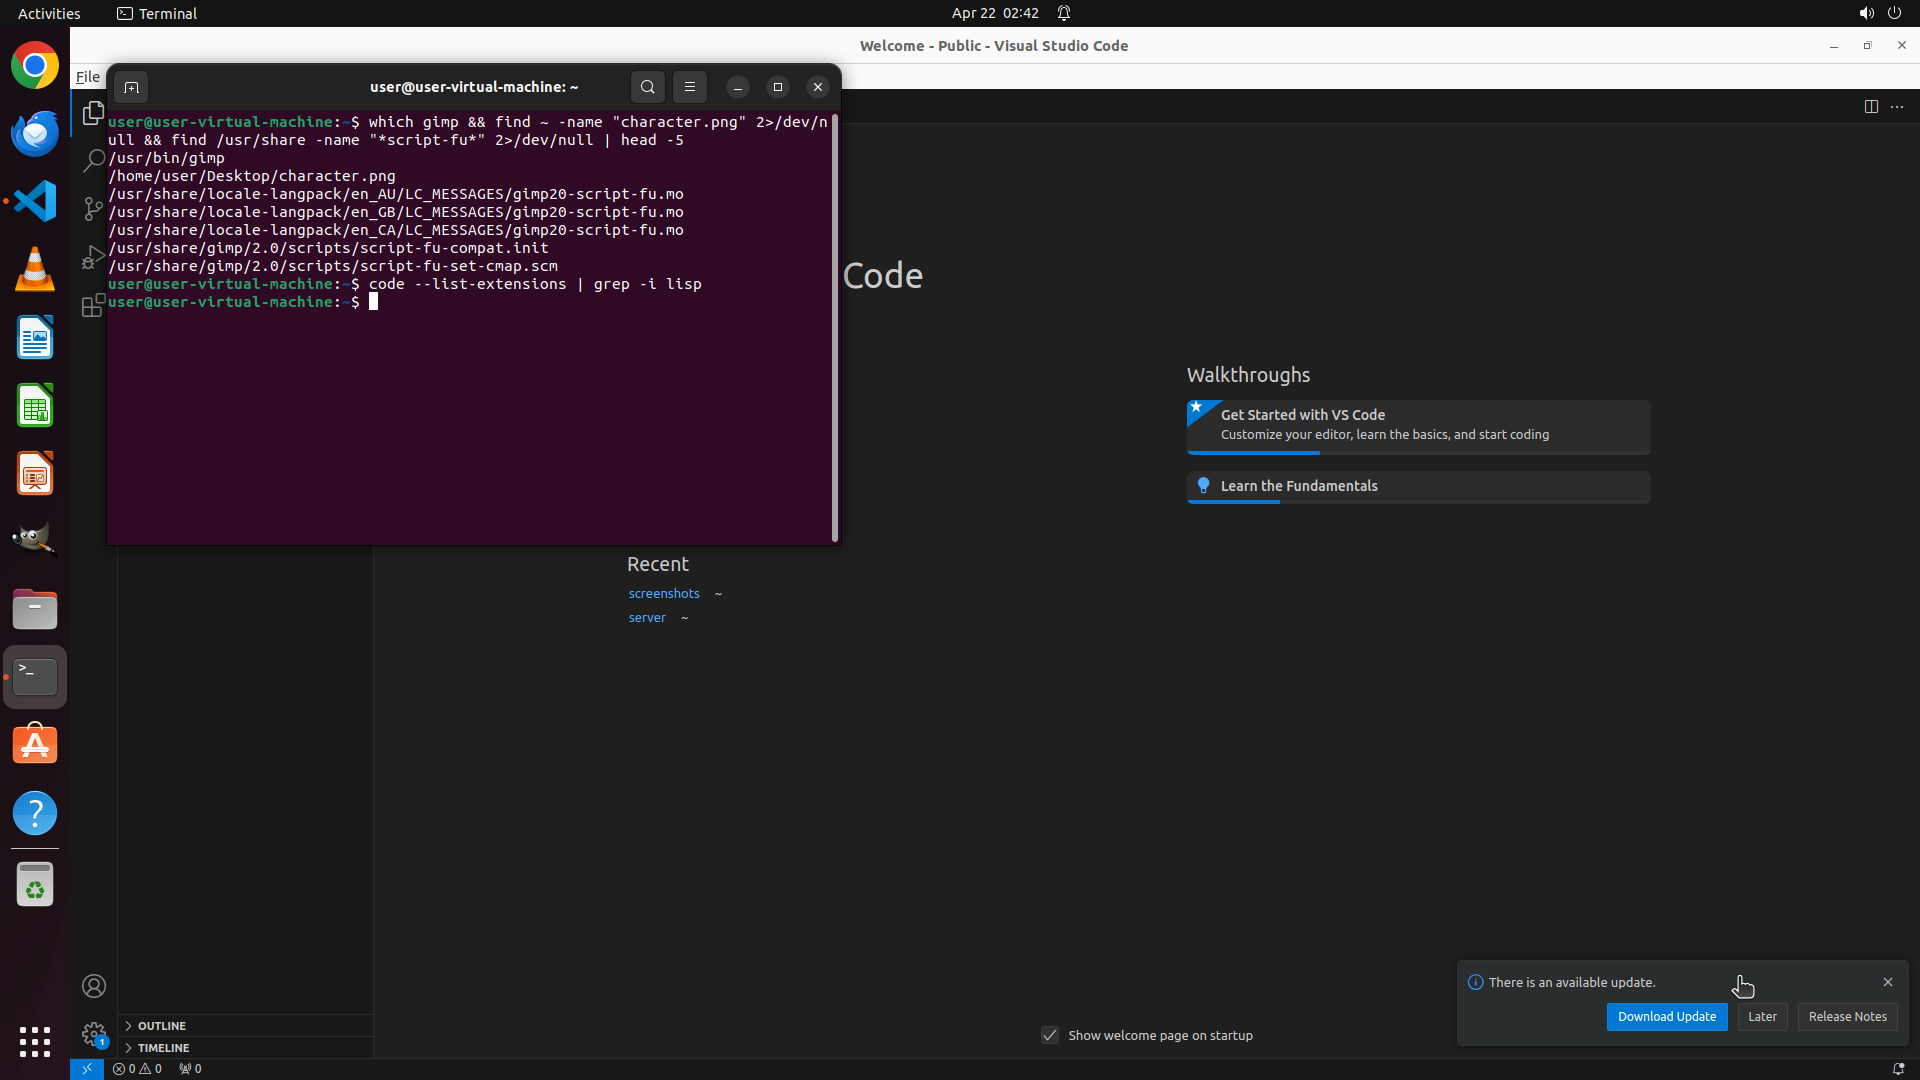1920x1080 pixels.
Task: Toggle Show welcome page on startup checkbox
Action: point(1050,1035)
